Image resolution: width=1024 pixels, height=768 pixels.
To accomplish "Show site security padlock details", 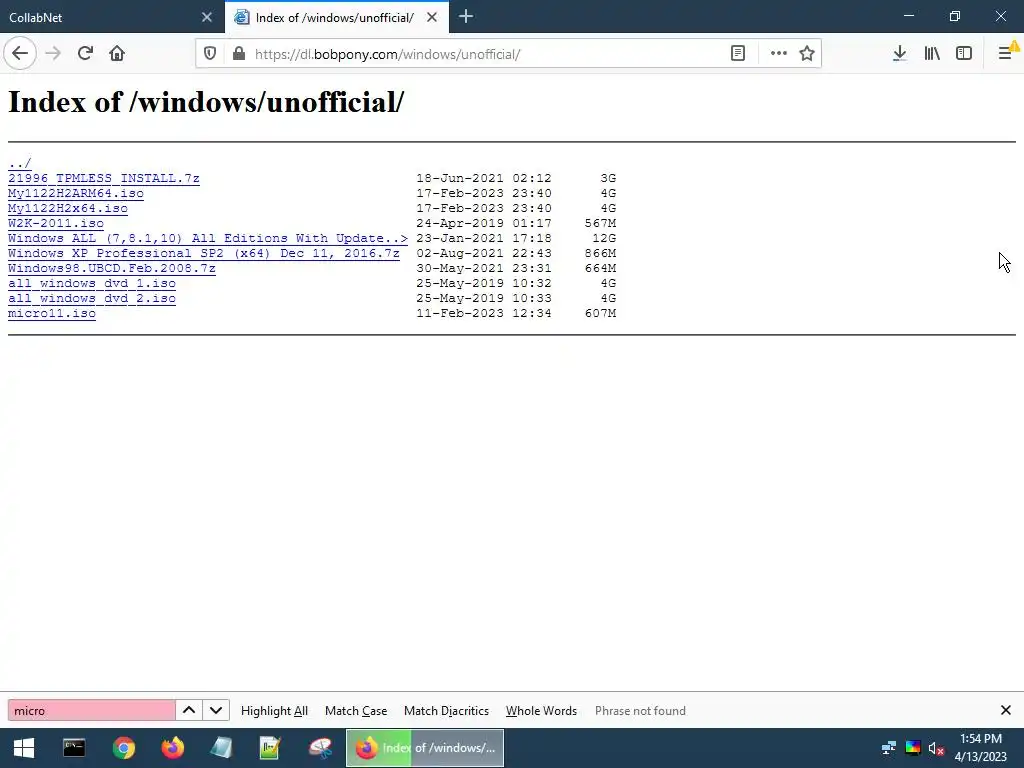I will (239, 54).
